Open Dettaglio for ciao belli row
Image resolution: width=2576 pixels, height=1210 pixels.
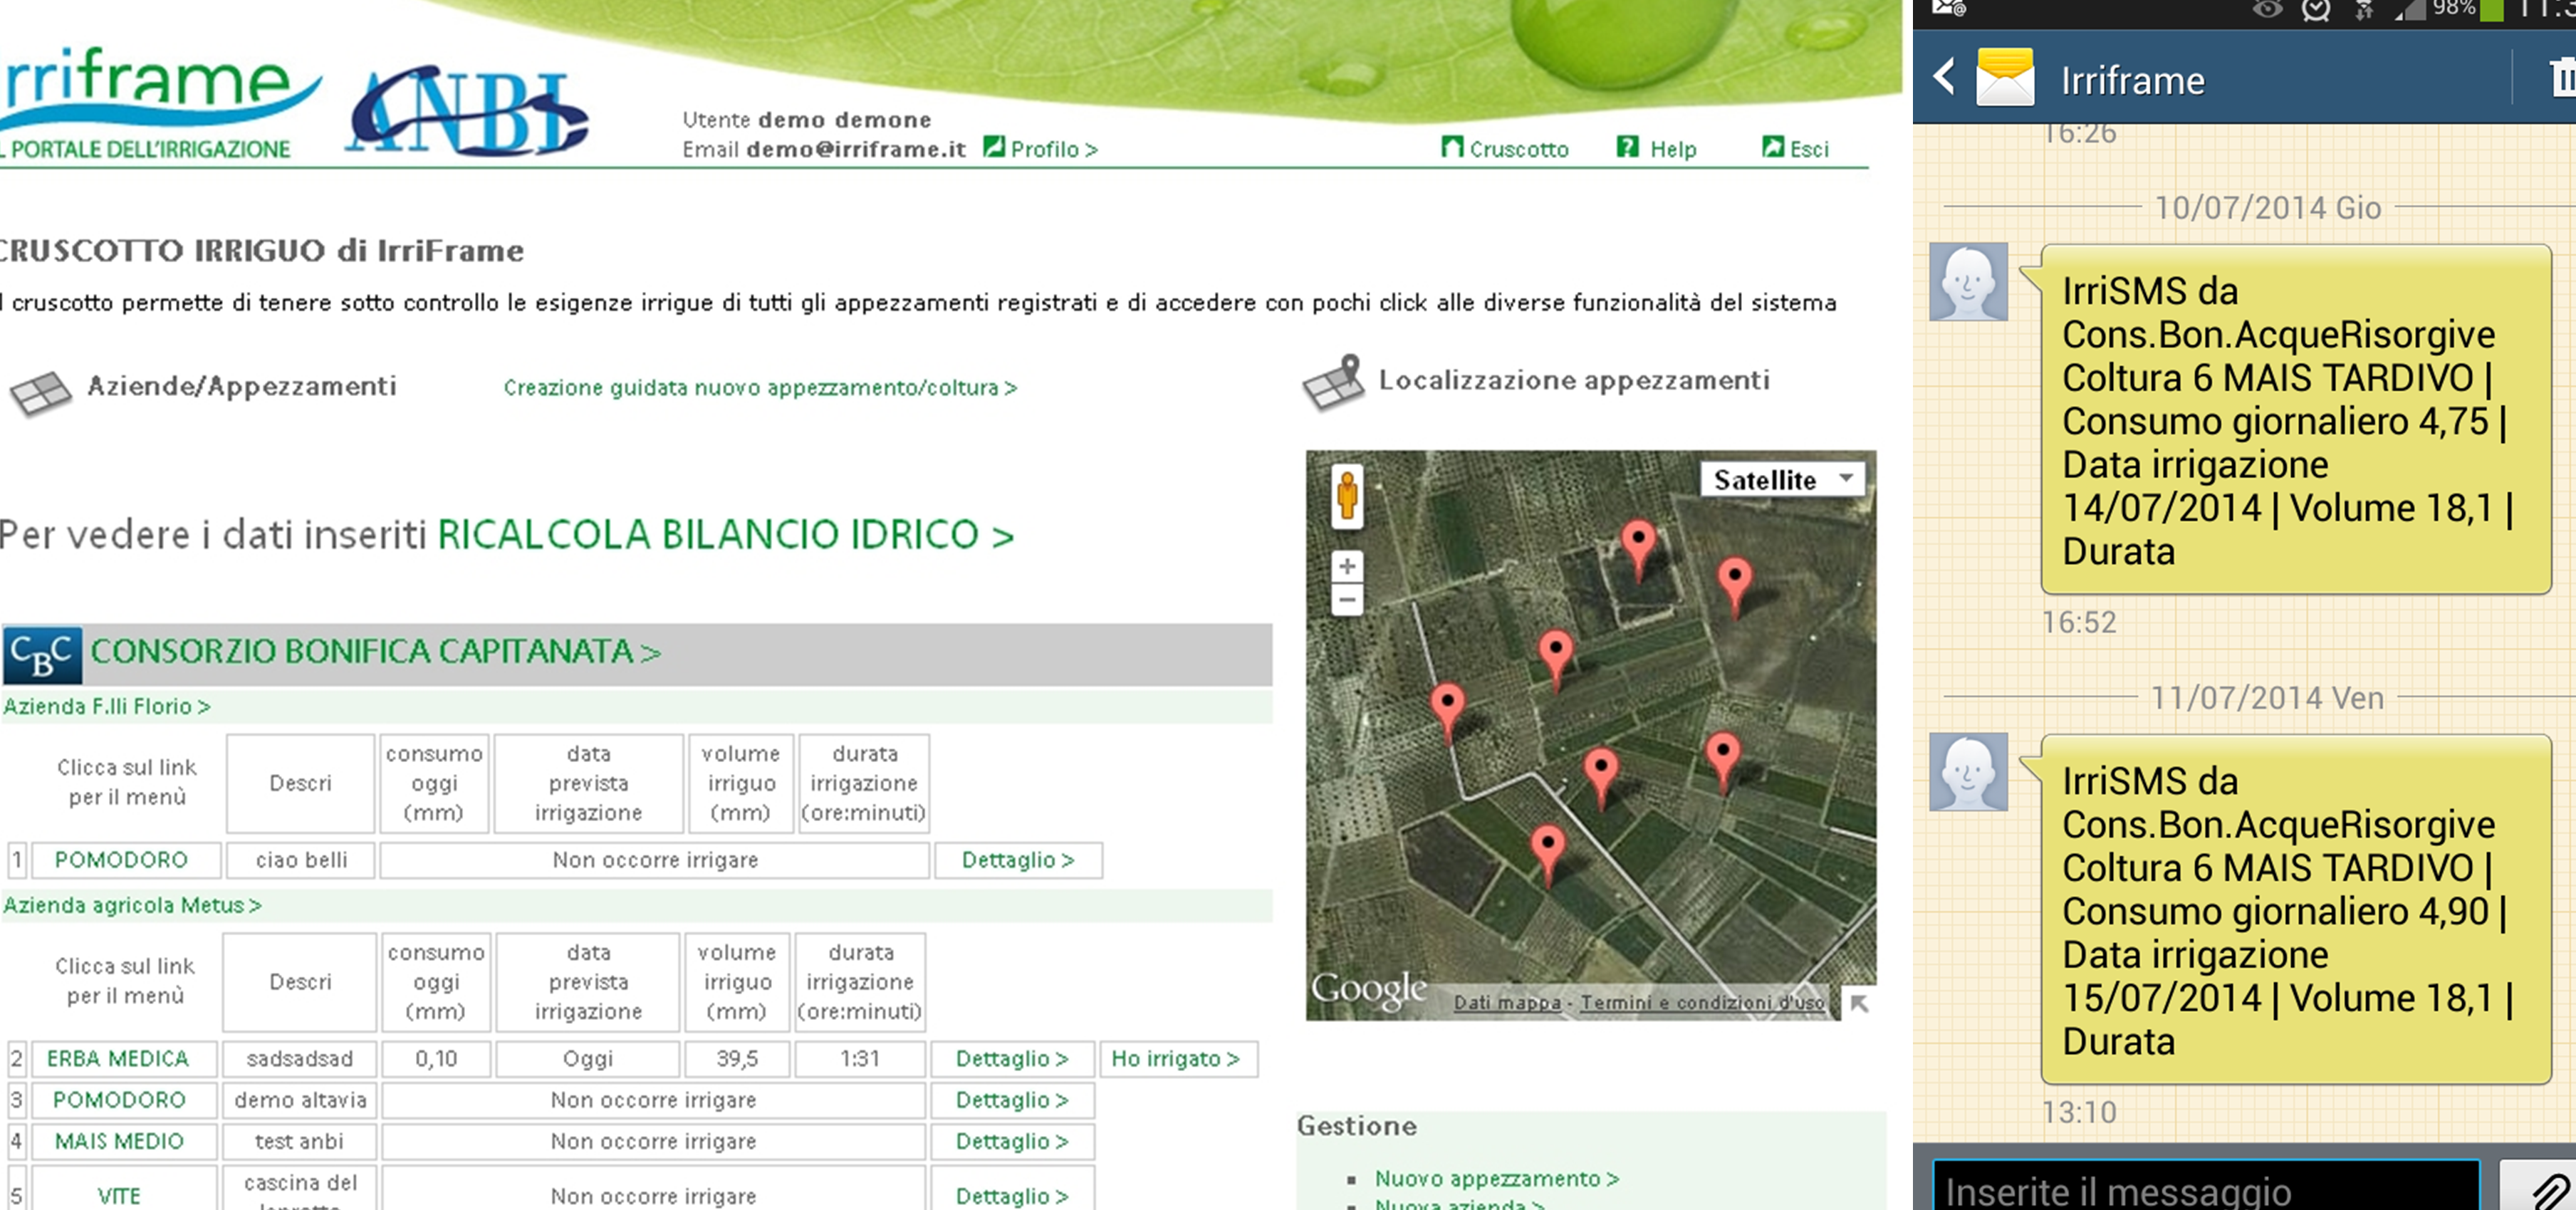1018,860
